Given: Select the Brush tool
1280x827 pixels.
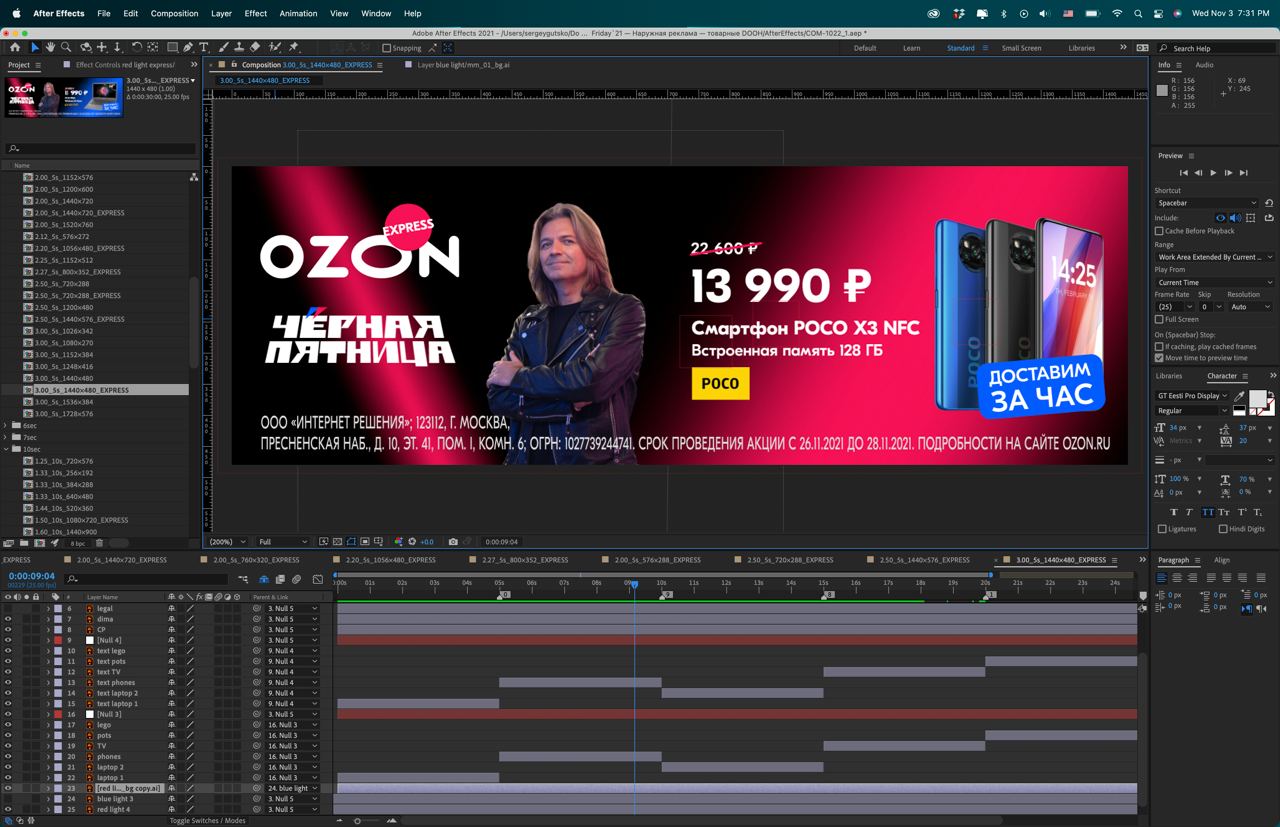Looking at the screenshot, I should [224, 47].
